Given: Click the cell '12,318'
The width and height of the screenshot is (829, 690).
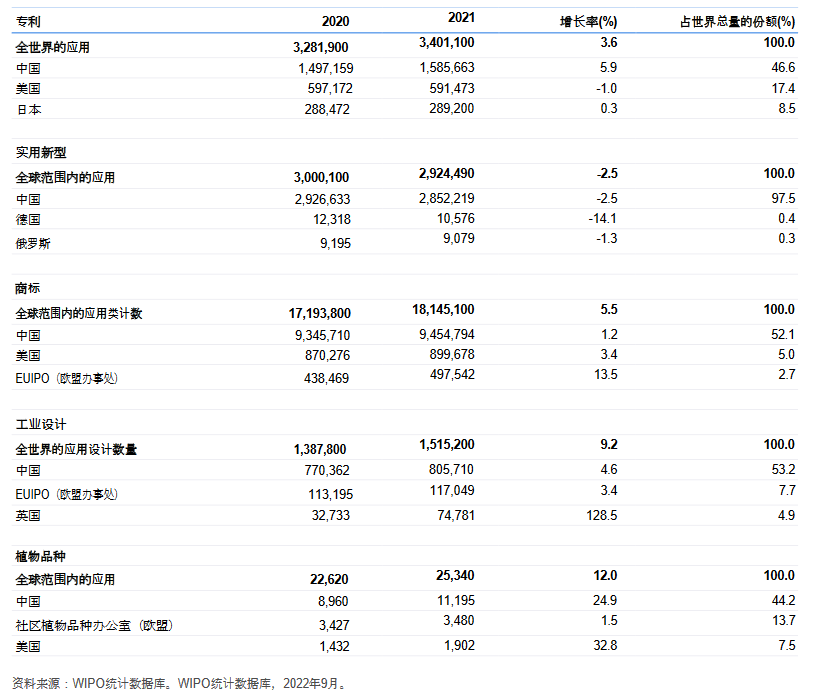Looking at the screenshot, I should point(332,219).
